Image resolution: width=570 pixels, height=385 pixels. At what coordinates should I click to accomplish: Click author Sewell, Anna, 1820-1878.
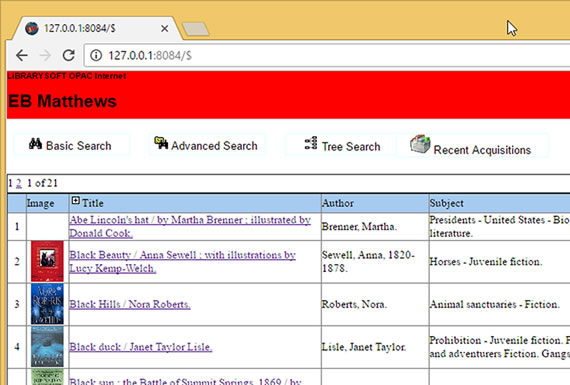[x=368, y=262]
